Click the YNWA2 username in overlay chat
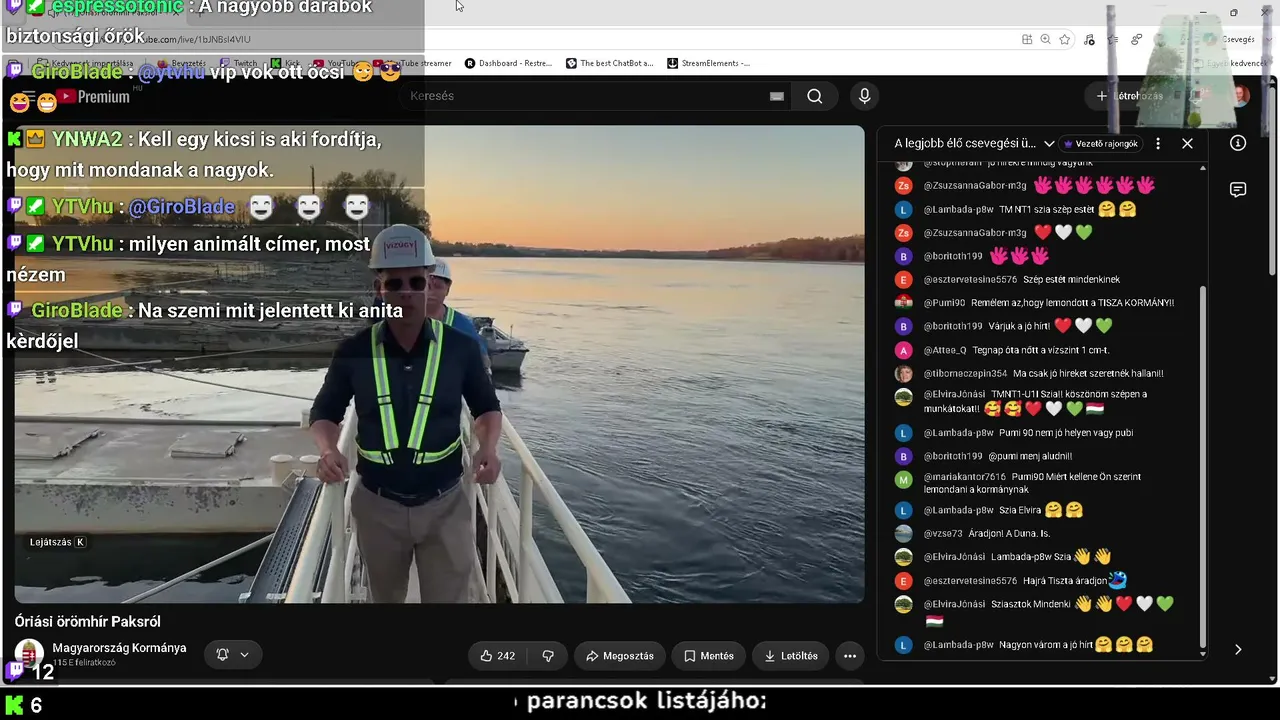This screenshot has width=1280, height=720. (86, 140)
